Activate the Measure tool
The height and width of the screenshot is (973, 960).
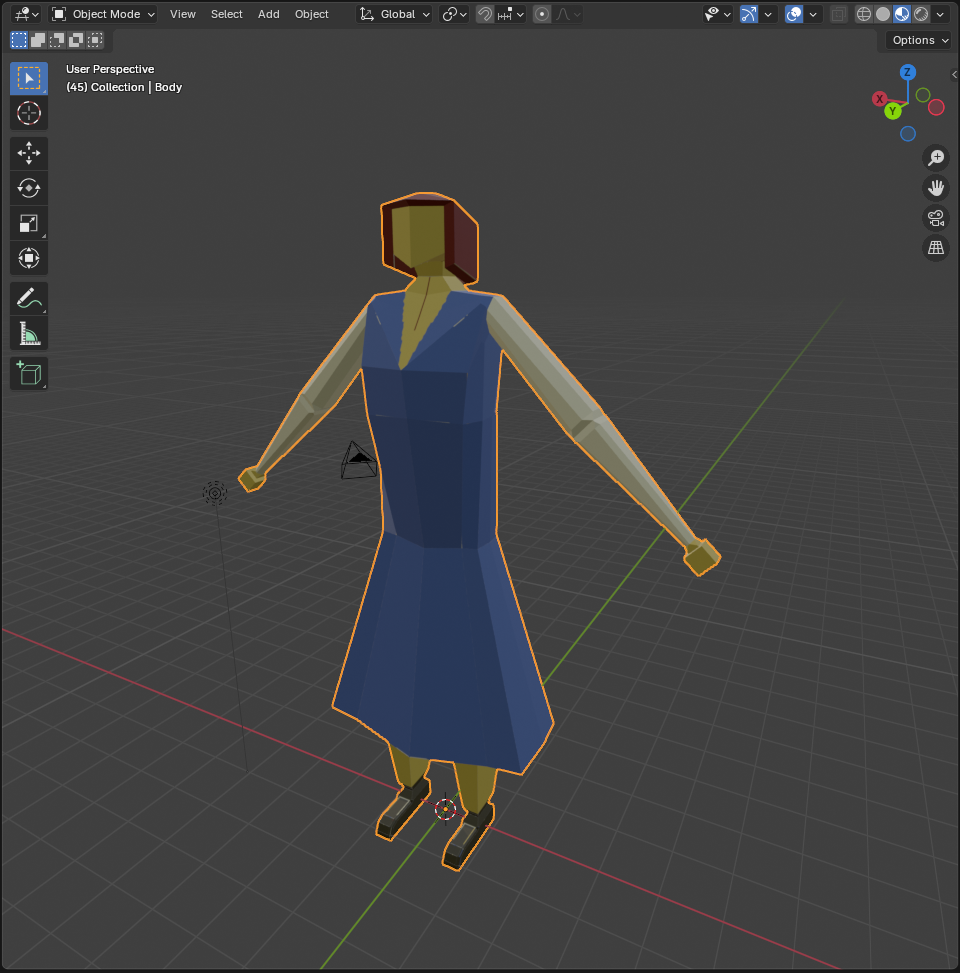pos(29,333)
